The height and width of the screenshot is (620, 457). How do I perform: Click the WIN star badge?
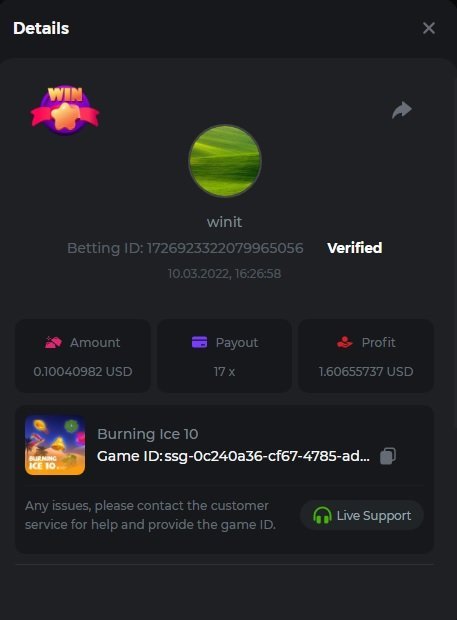(x=65, y=110)
